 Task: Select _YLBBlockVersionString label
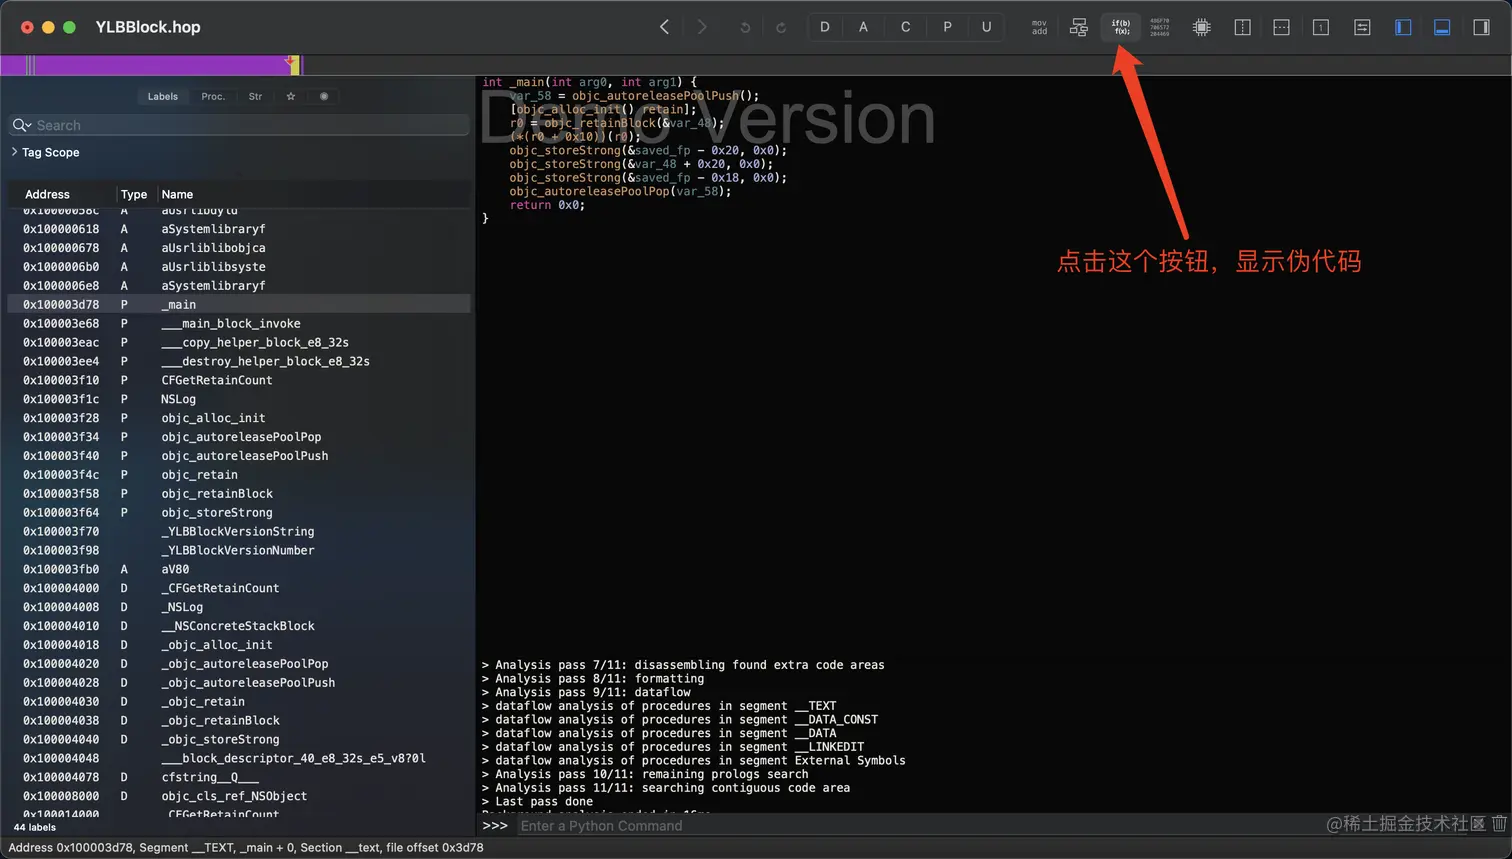tap(238, 532)
